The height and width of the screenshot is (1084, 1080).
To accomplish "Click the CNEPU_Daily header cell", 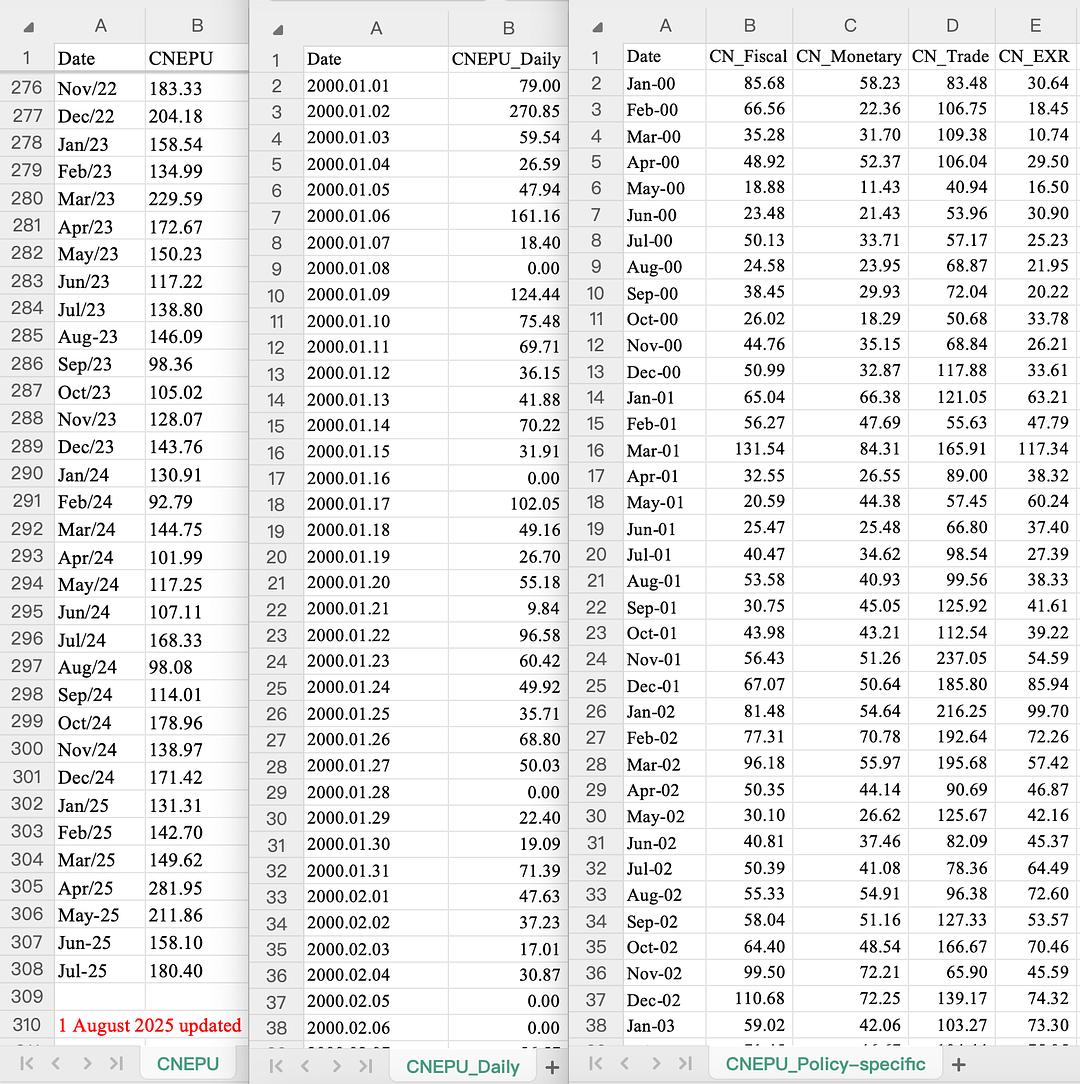I will pyautogui.click(x=508, y=59).
